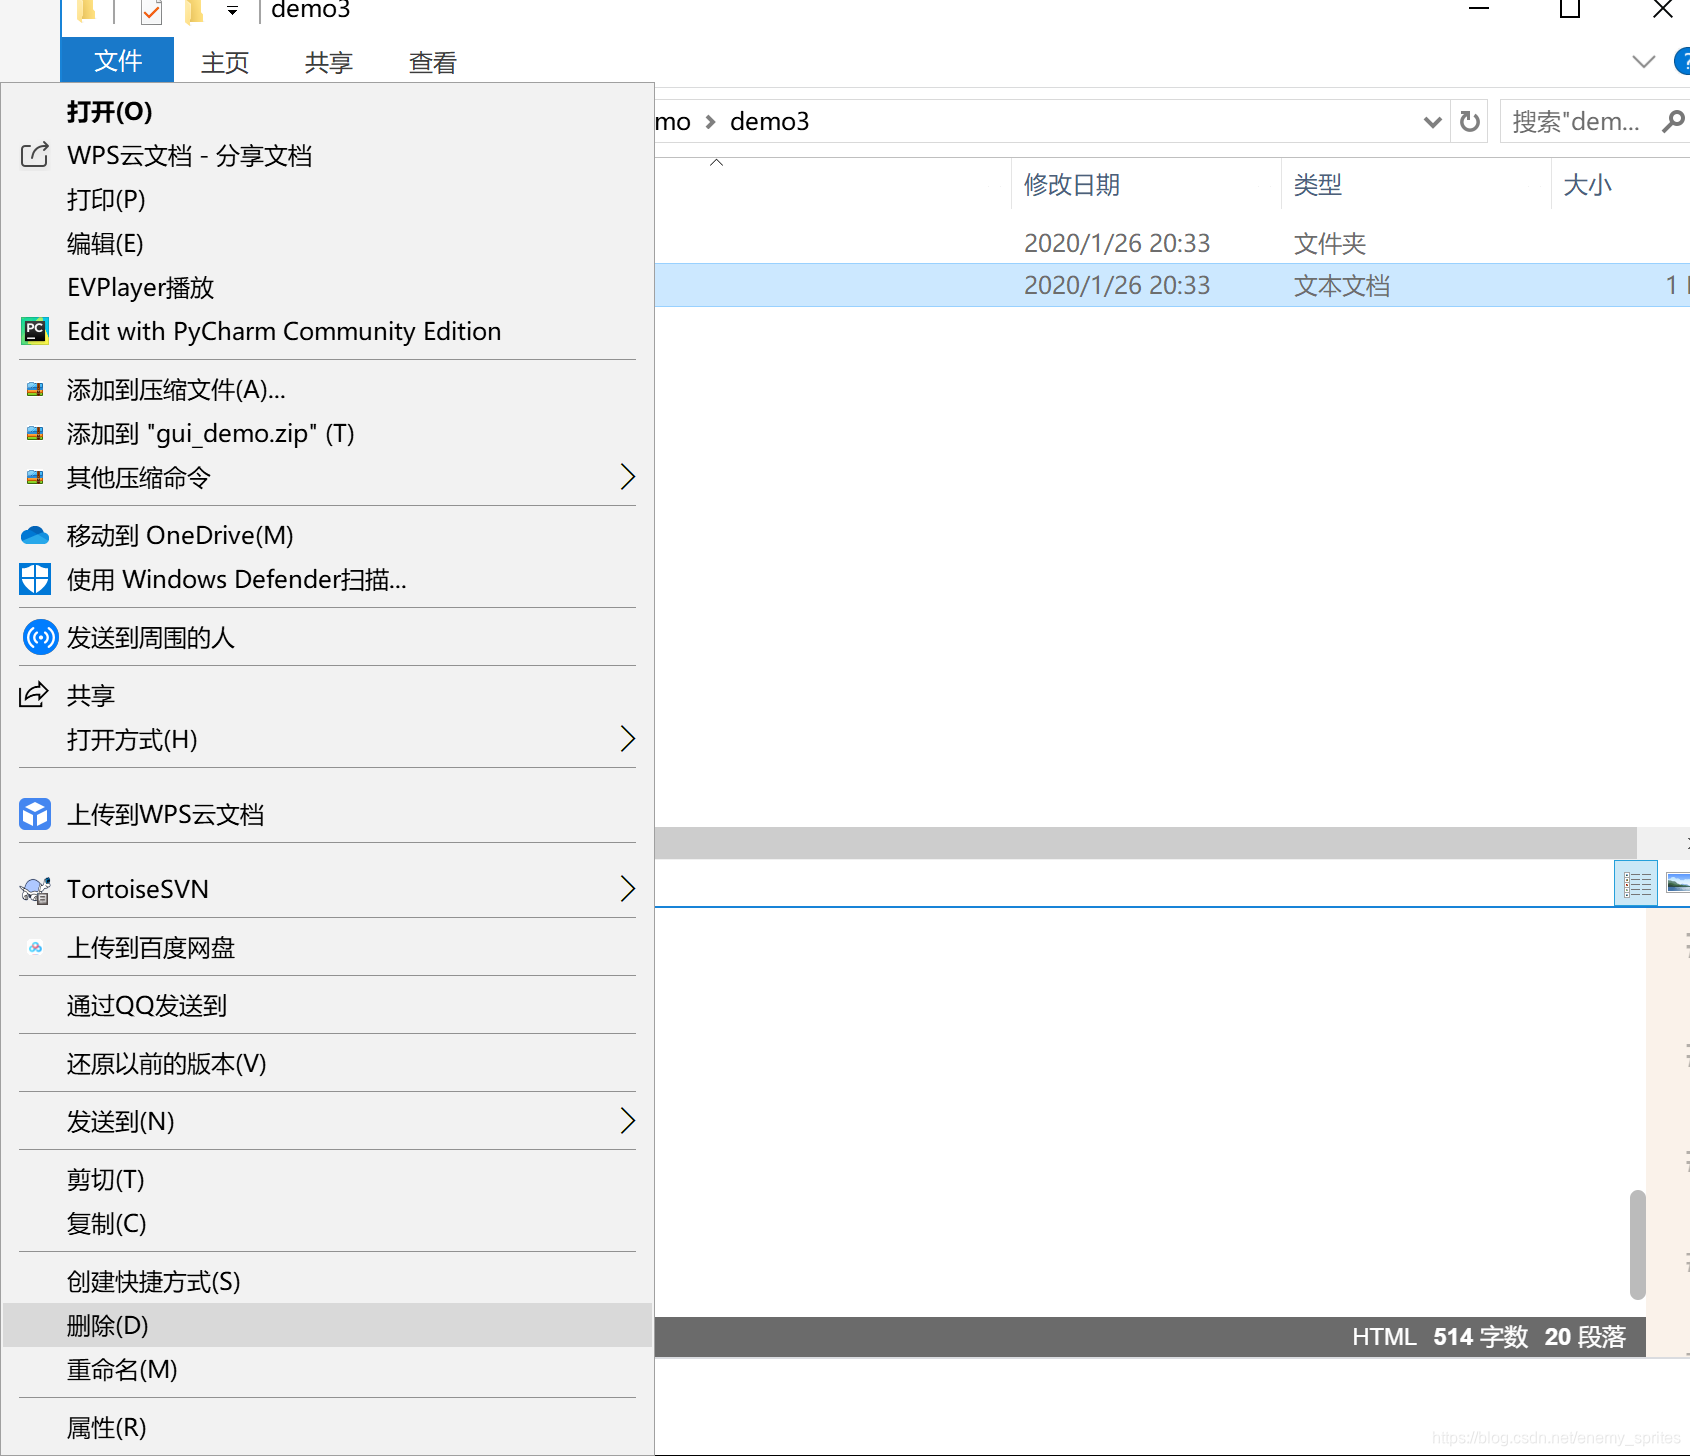The height and width of the screenshot is (1456, 1690).
Task: Select 还原以前的版本(V)
Action: (x=328, y=1063)
